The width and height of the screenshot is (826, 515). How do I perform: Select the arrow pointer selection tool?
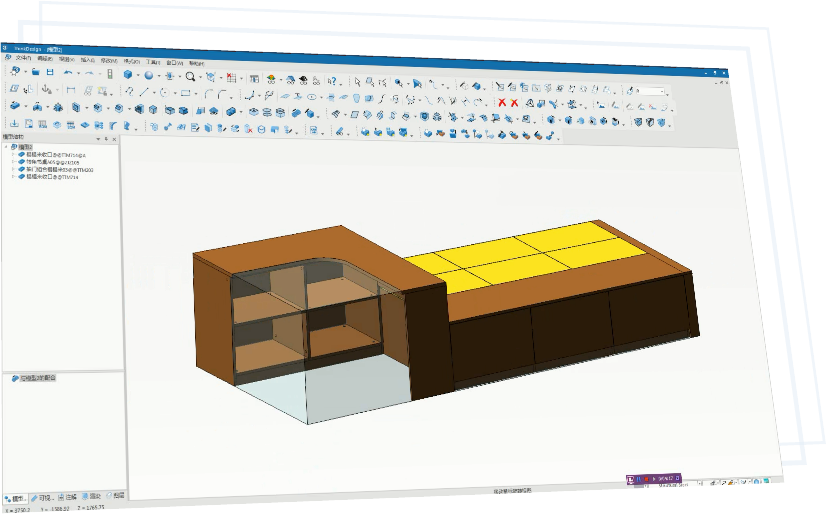(357, 81)
